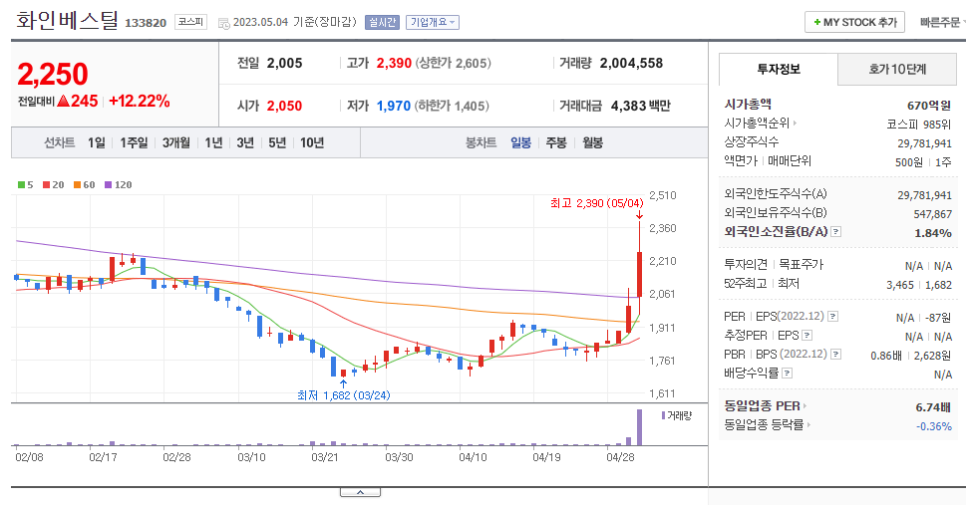Switch to the 투자정보 tab
Screen dimensions: 966x505
pyautogui.click(x=779, y=69)
